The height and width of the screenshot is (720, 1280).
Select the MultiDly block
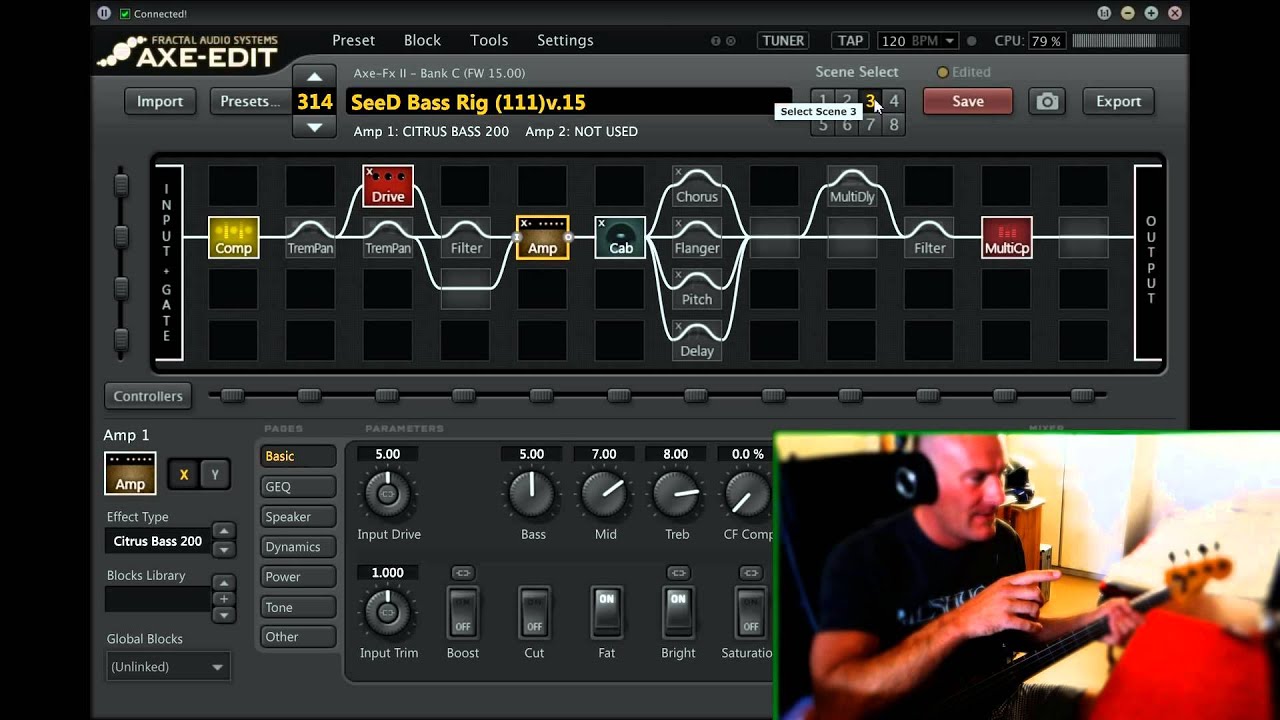pyautogui.click(x=852, y=186)
